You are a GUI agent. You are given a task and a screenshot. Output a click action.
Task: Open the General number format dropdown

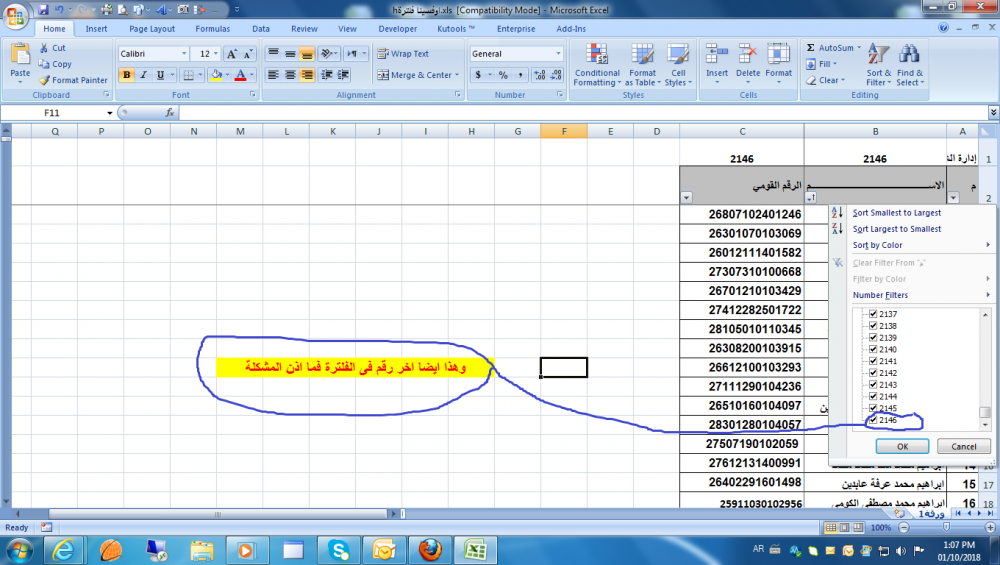click(558, 54)
